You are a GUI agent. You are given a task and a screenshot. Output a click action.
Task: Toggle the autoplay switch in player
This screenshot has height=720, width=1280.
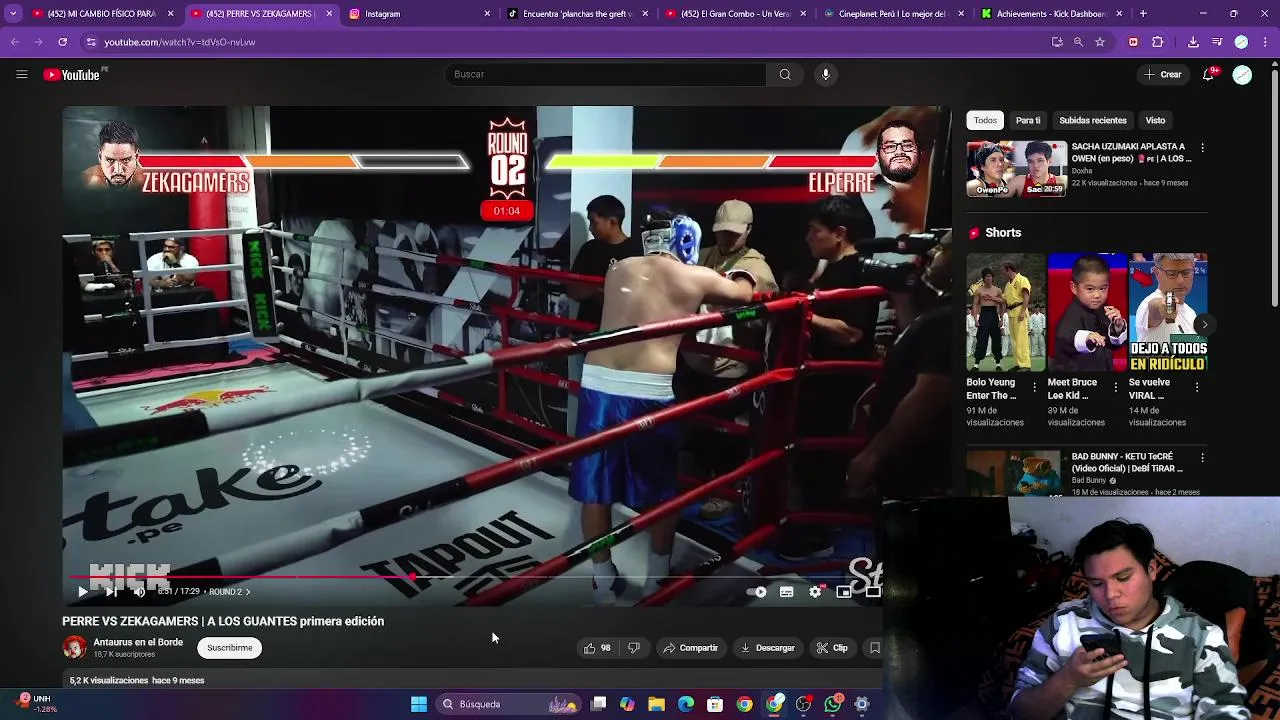(758, 592)
